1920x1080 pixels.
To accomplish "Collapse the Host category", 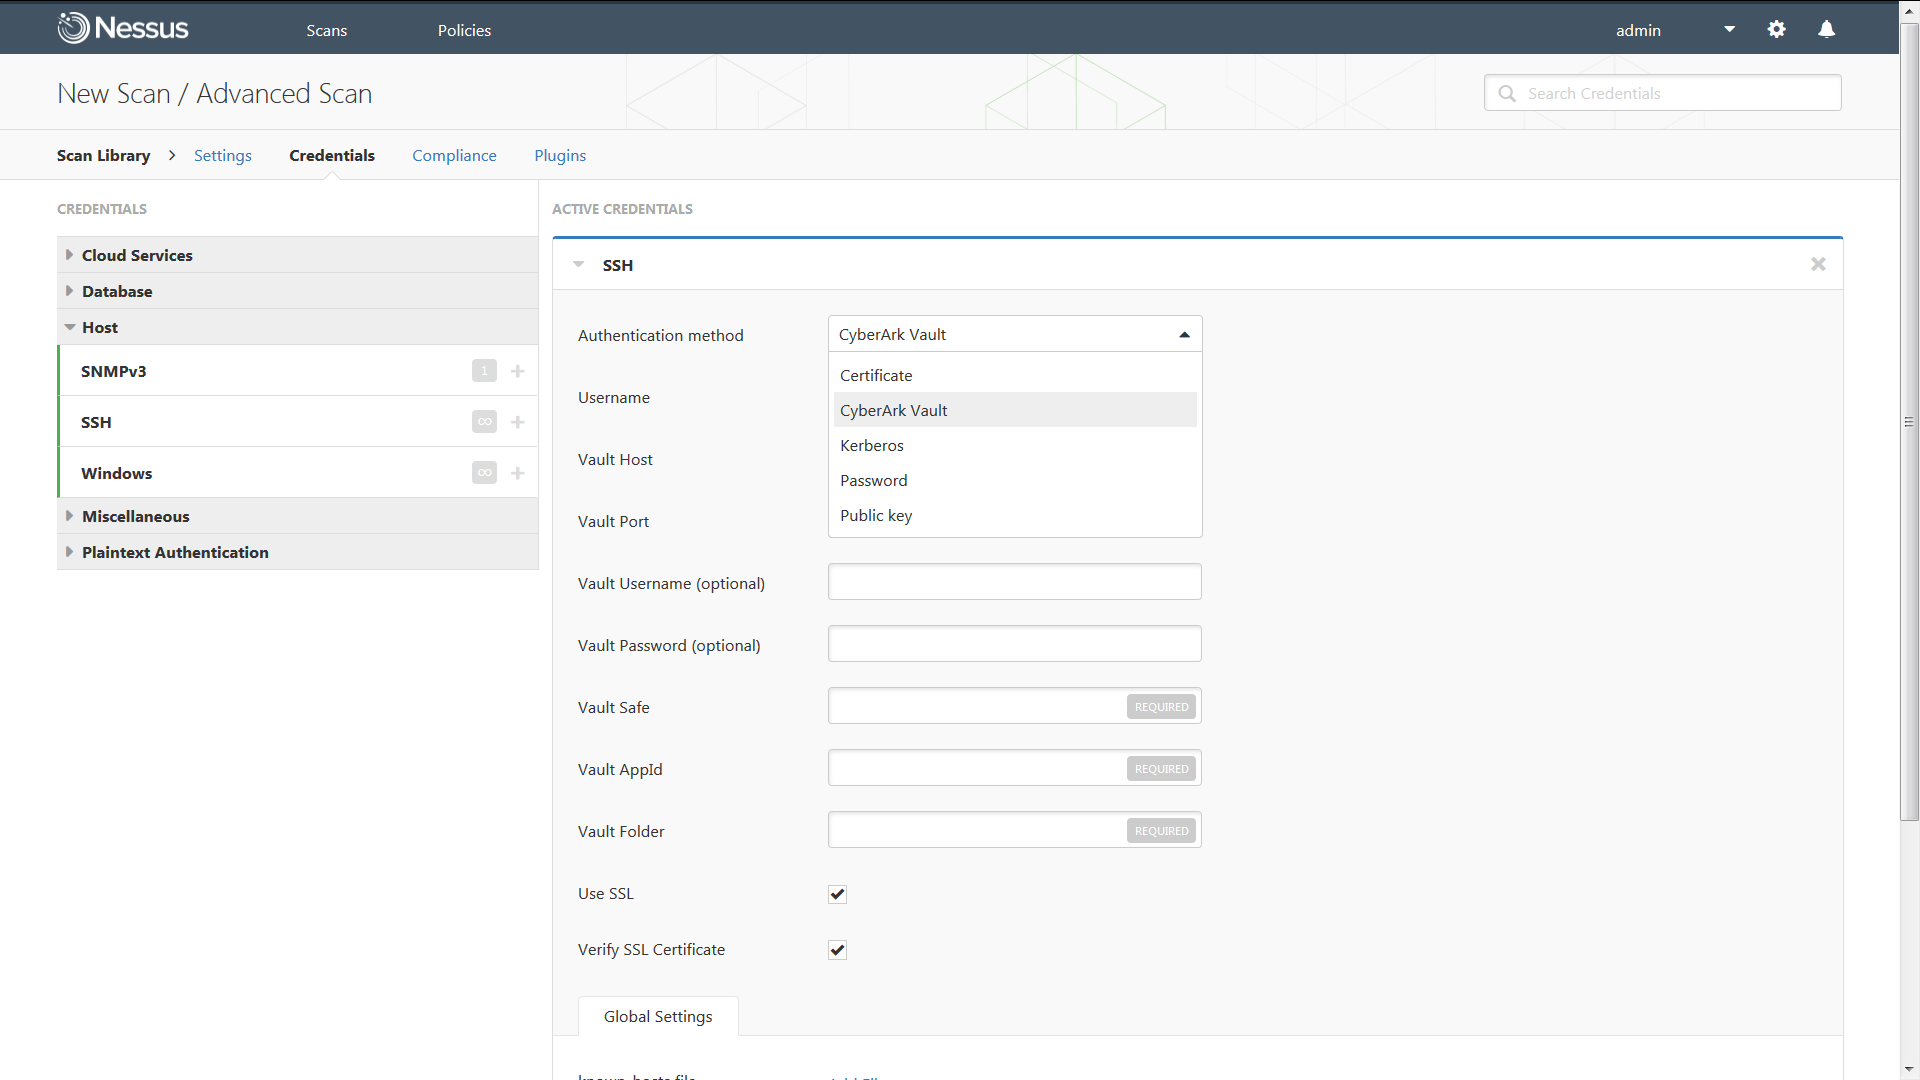I will 297,327.
